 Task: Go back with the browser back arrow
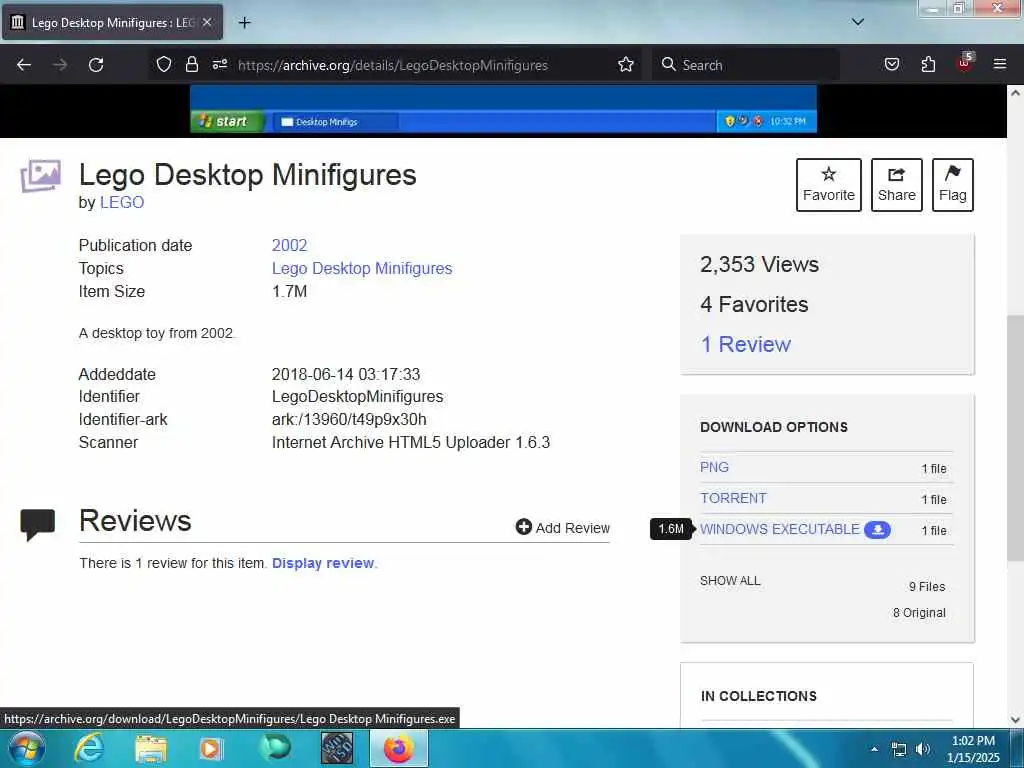tap(24, 65)
